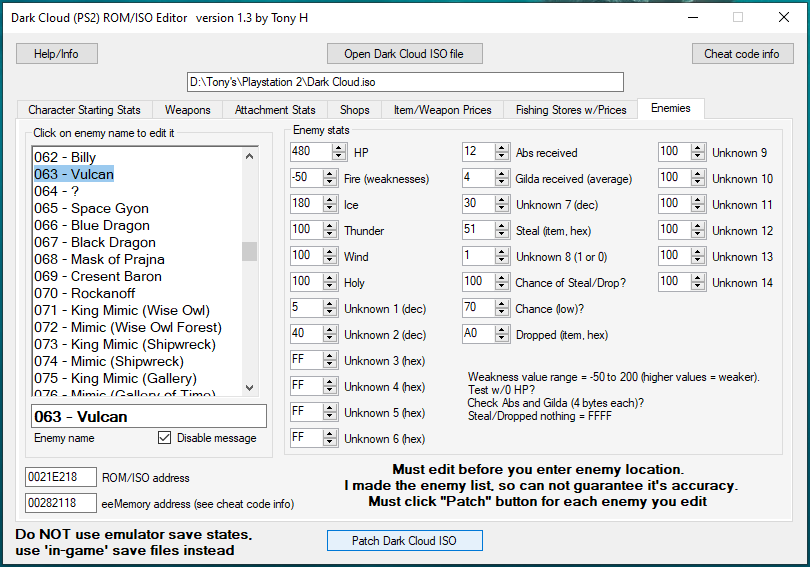810x567 pixels.
Task: Click the Open Dark Cloud ISO file button
Action: 404,54
